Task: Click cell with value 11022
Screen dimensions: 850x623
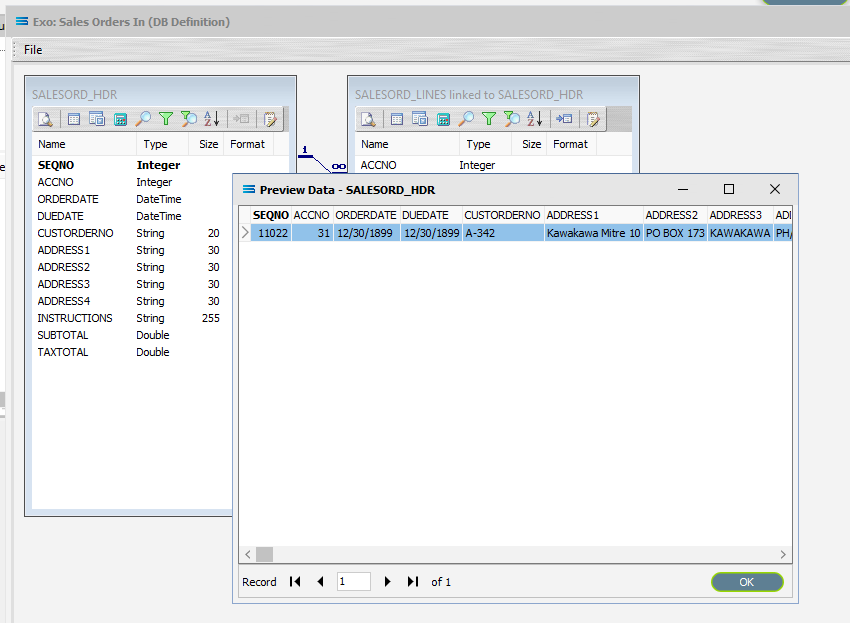Action: coord(271,233)
